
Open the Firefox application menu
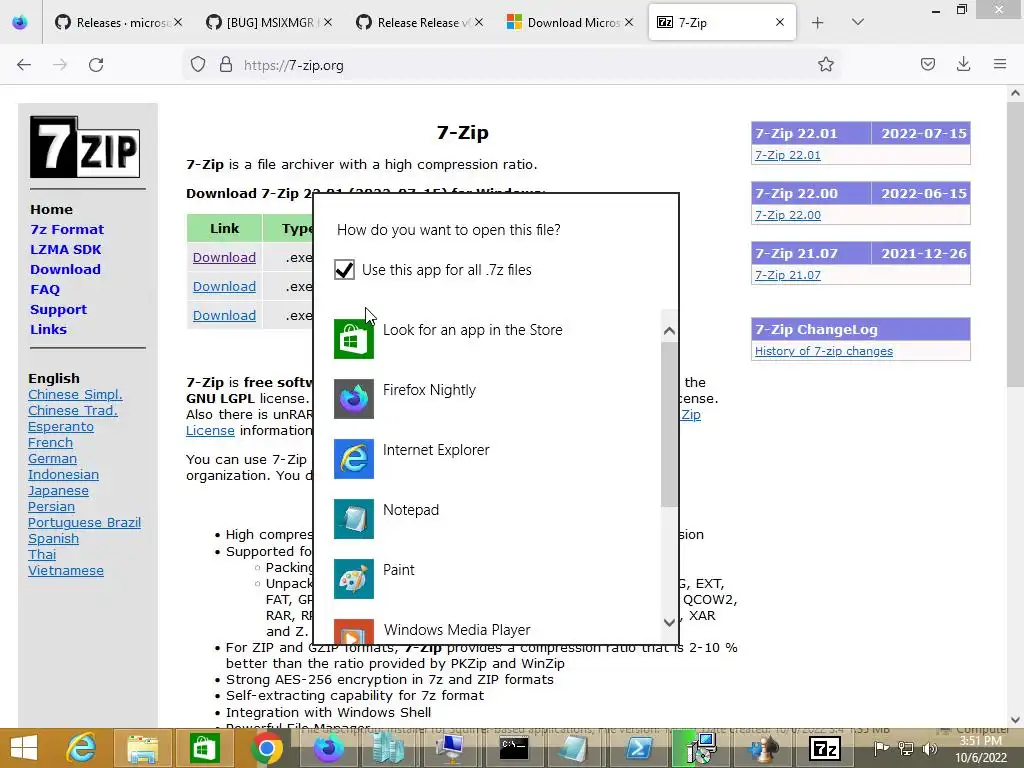click(x=1000, y=64)
